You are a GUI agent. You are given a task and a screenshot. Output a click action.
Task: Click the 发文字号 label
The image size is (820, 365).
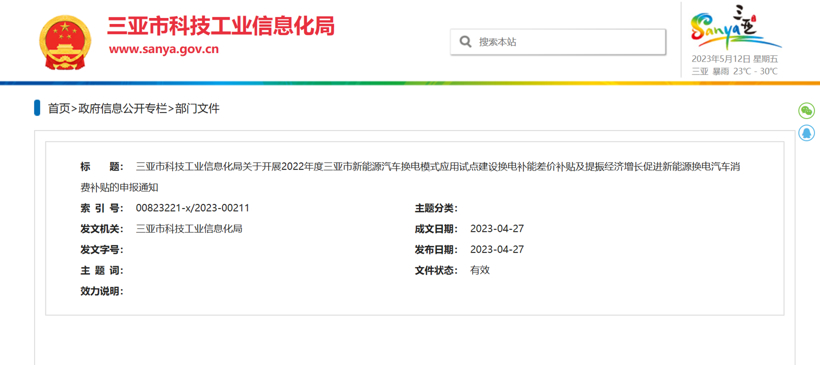point(102,249)
